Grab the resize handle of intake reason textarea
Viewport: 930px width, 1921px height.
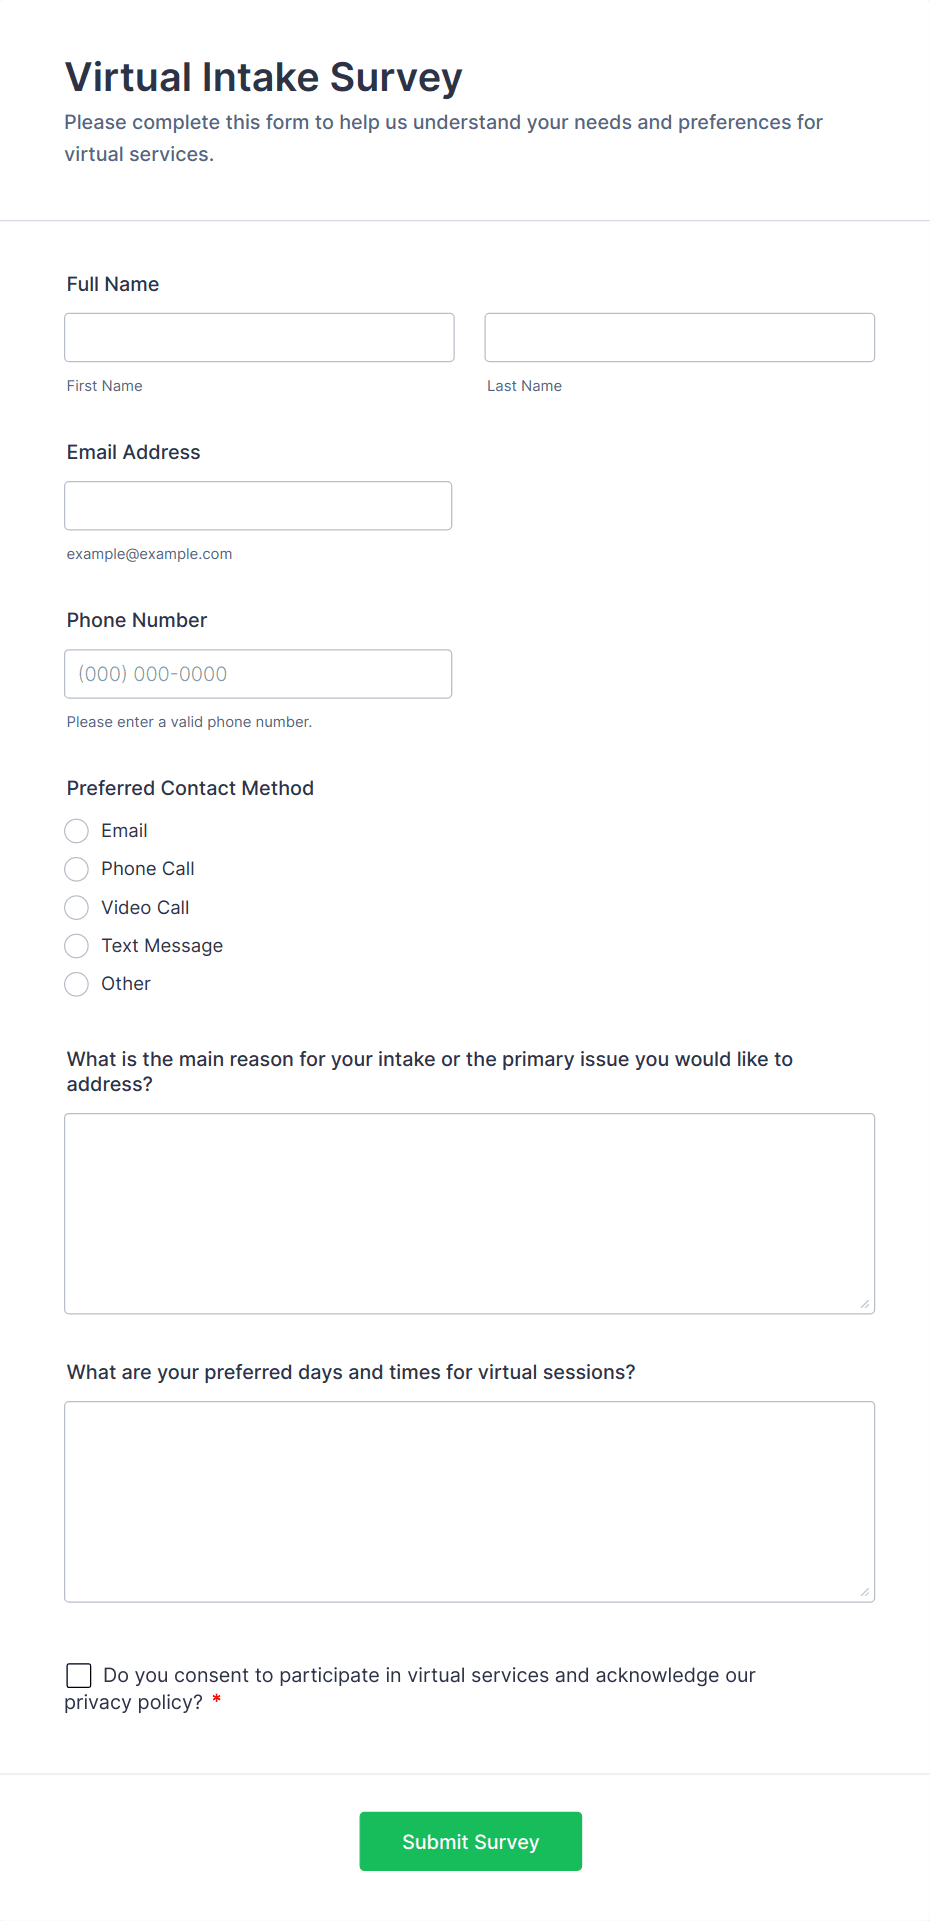pyautogui.click(x=865, y=1304)
